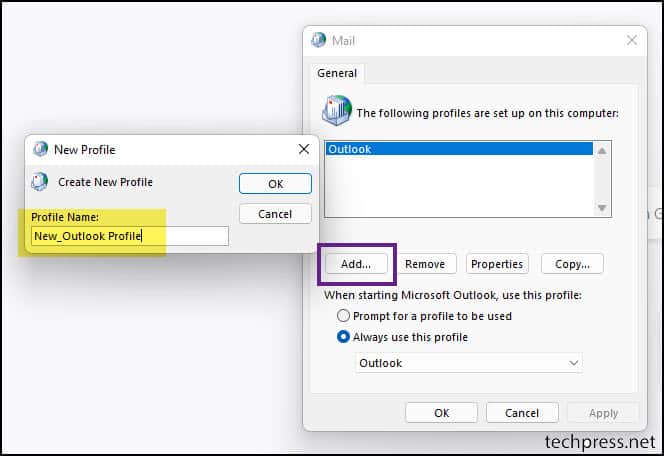The height and width of the screenshot is (456, 664).
Task: Click the mail profiles icon beside the description text
Action: (x=337, y=110)
